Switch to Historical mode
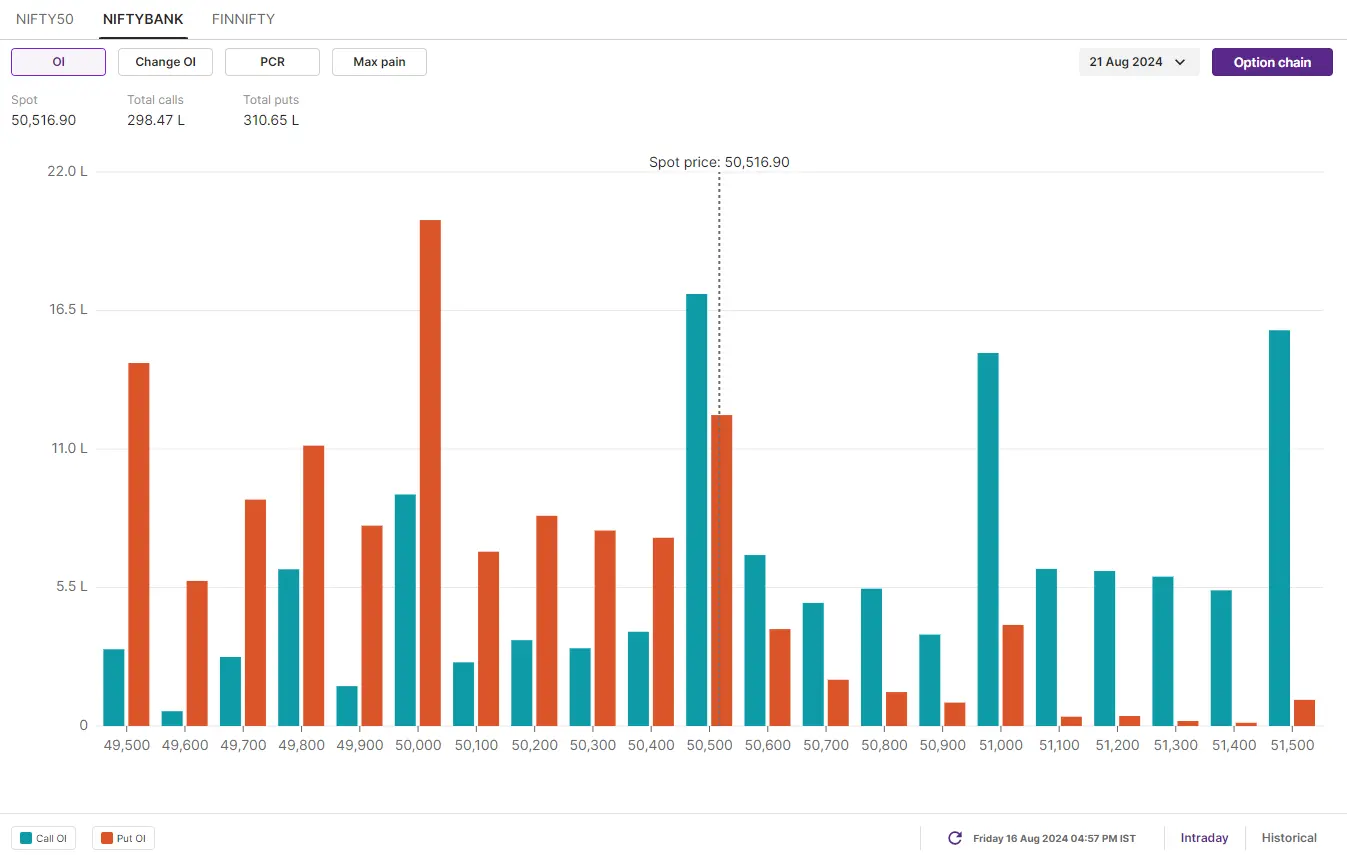1347x855 pixels. pos(1289,838)
